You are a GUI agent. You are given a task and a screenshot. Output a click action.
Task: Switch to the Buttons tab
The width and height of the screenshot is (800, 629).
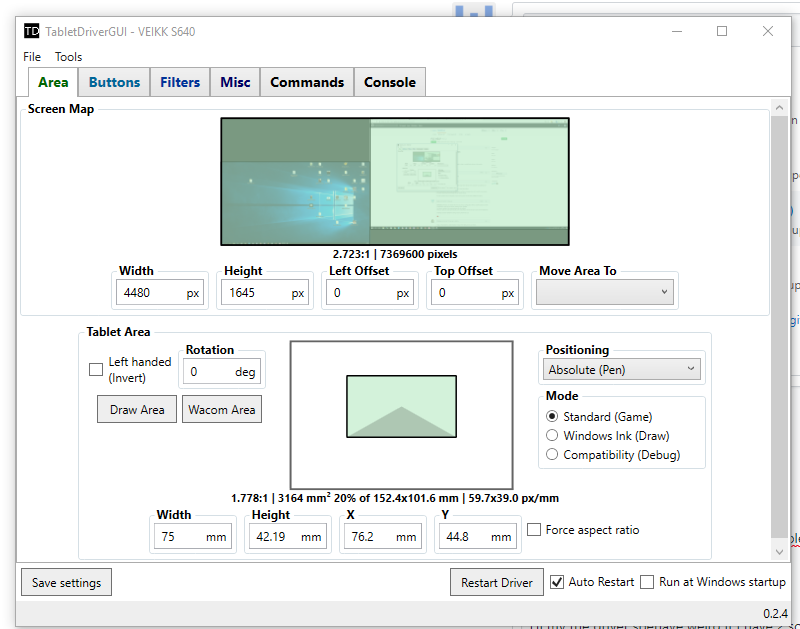click(x=113, y=82)
